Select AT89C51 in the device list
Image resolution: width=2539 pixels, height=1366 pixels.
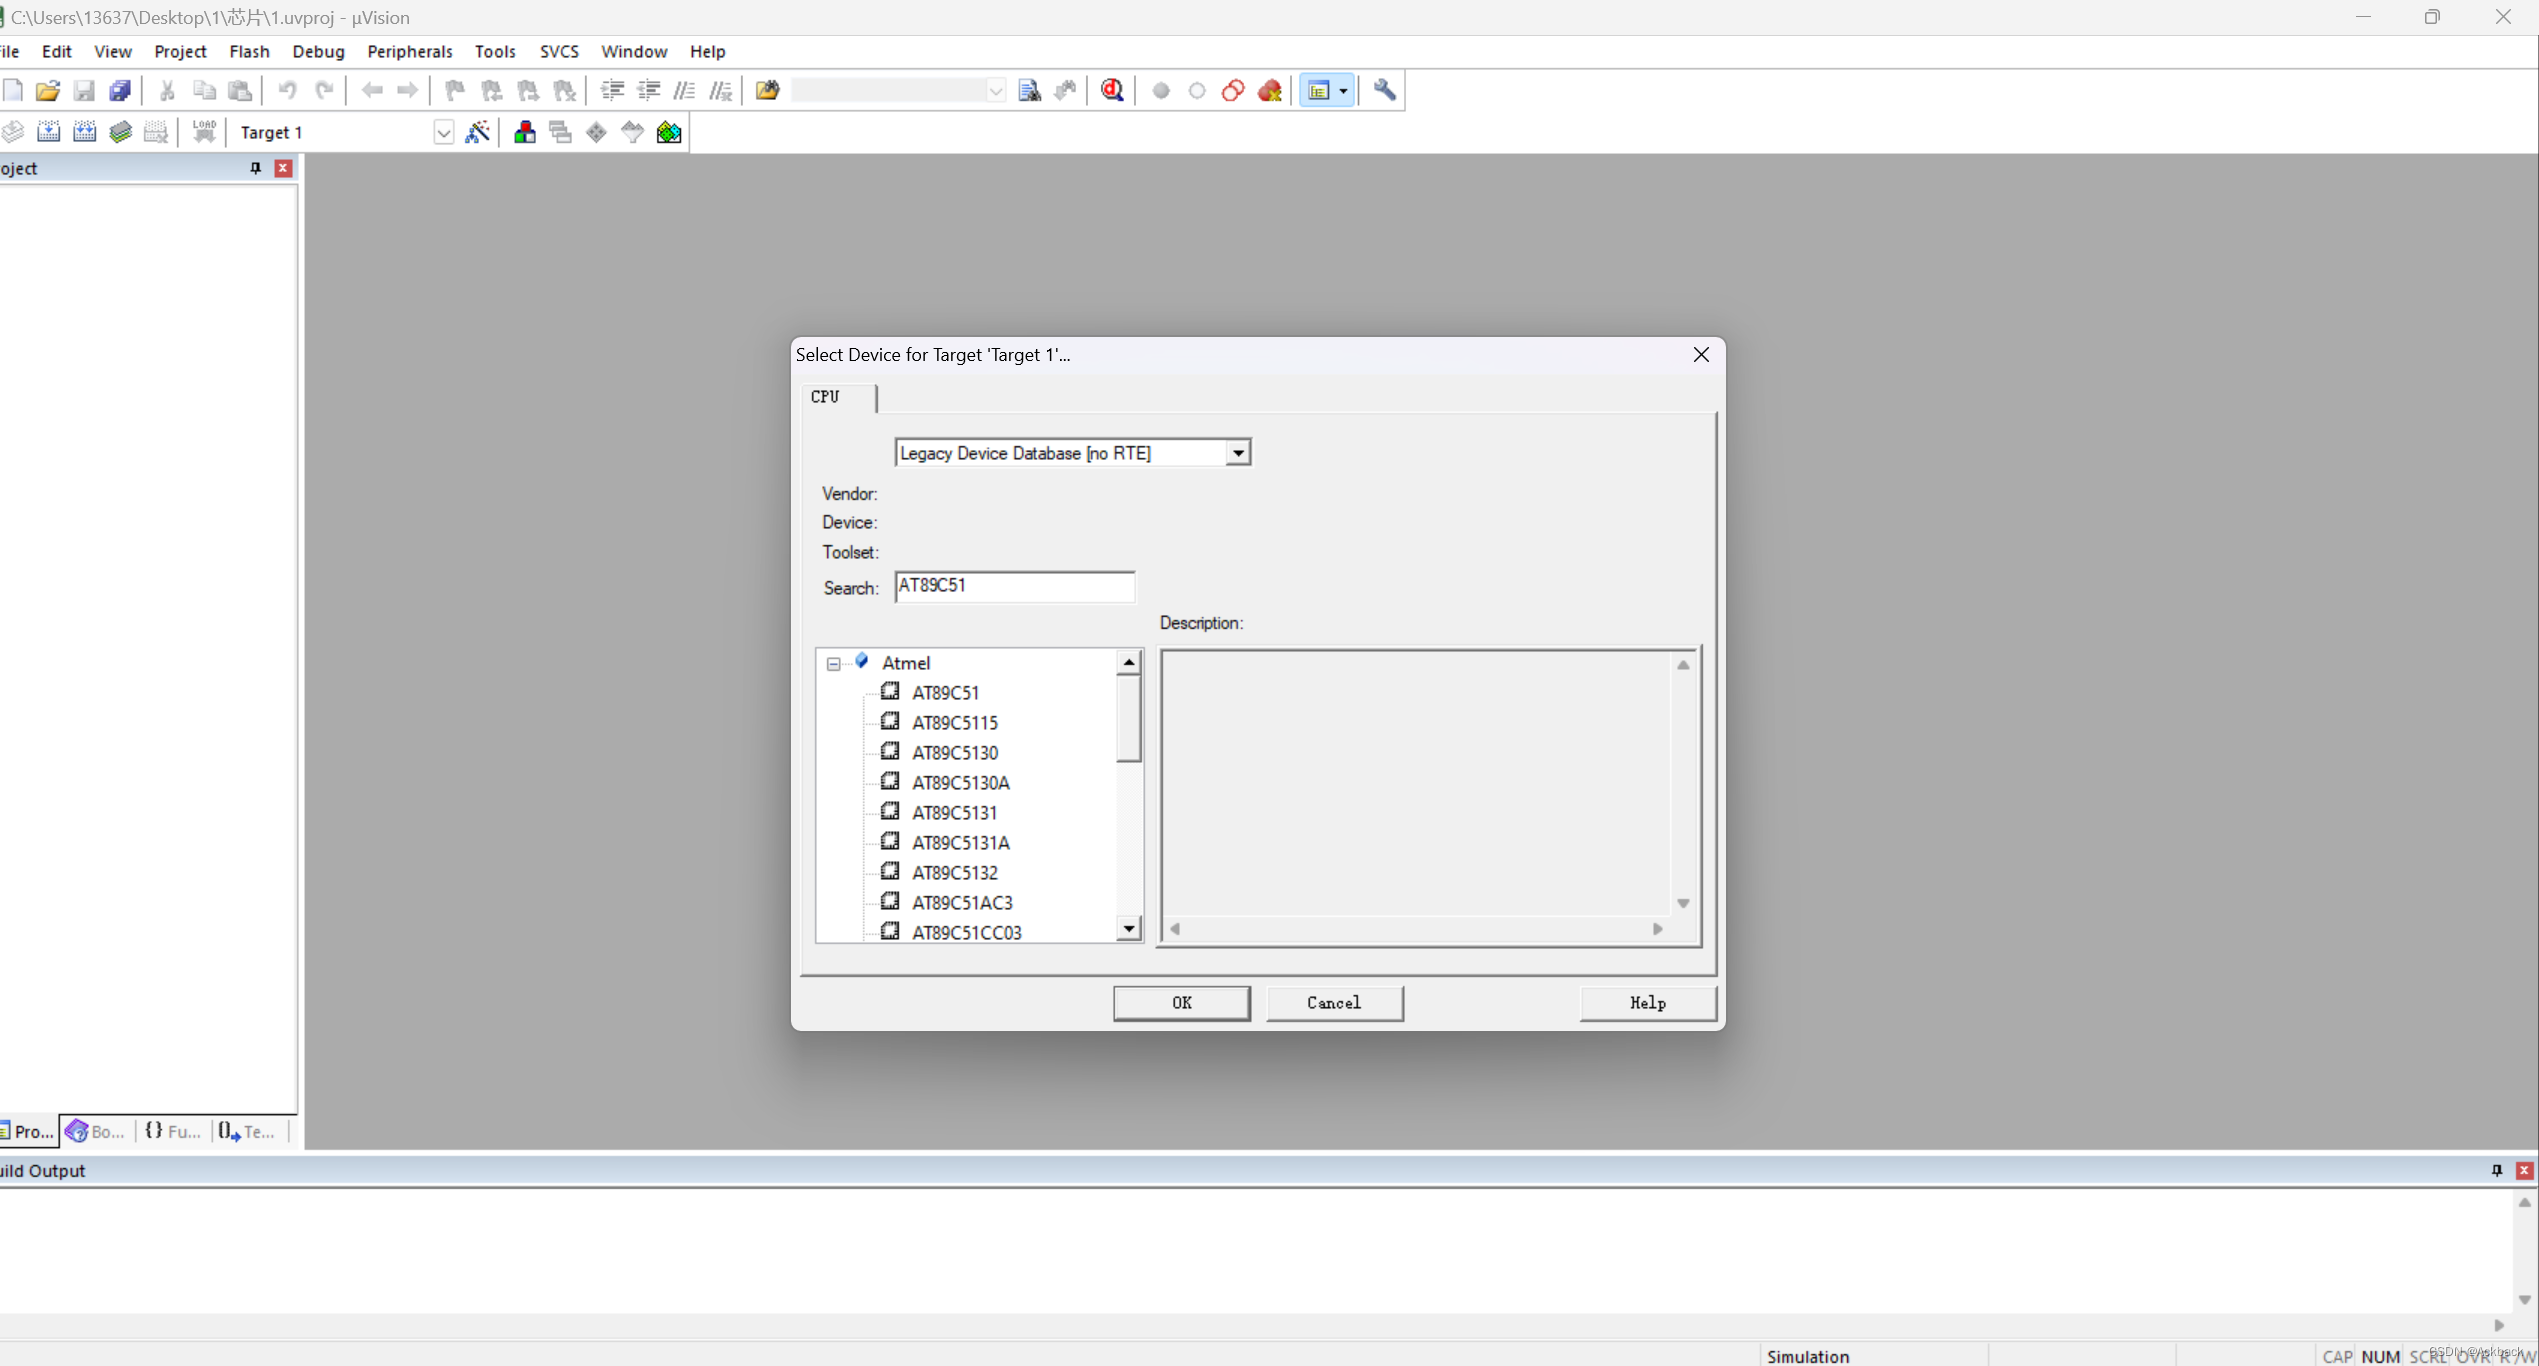945,692
